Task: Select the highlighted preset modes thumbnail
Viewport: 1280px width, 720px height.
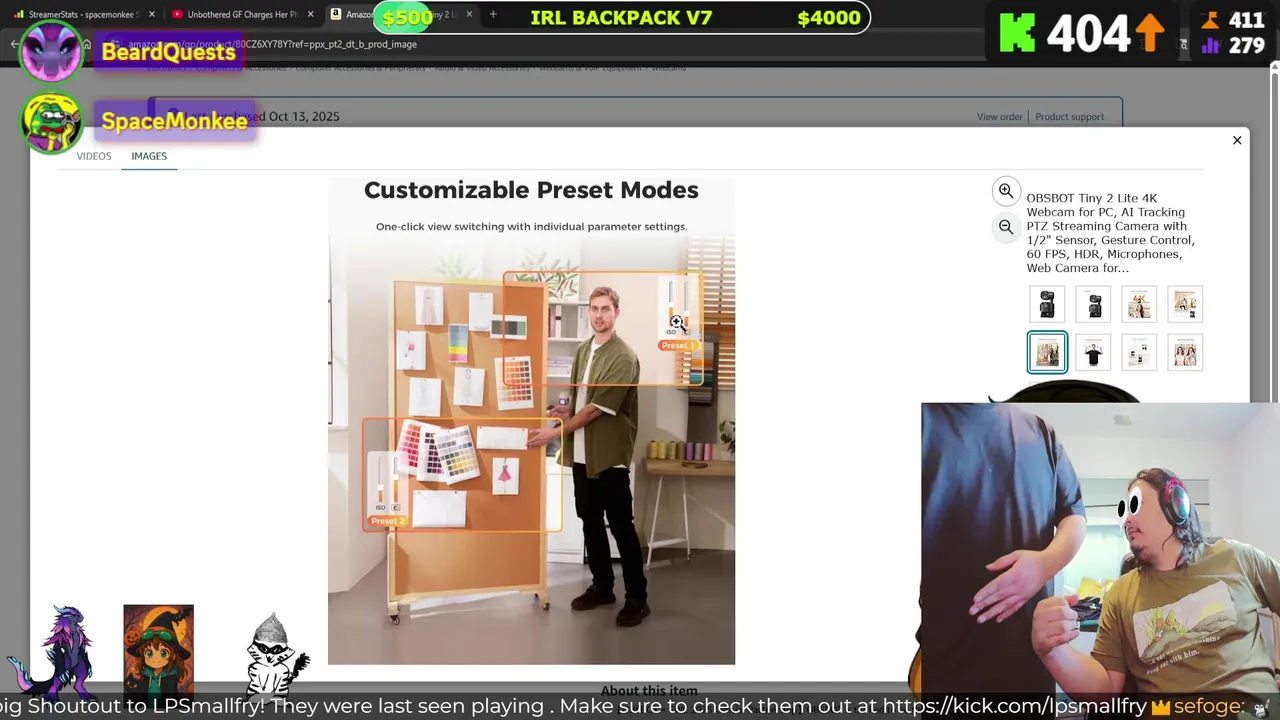Action: coord(1047,352)
